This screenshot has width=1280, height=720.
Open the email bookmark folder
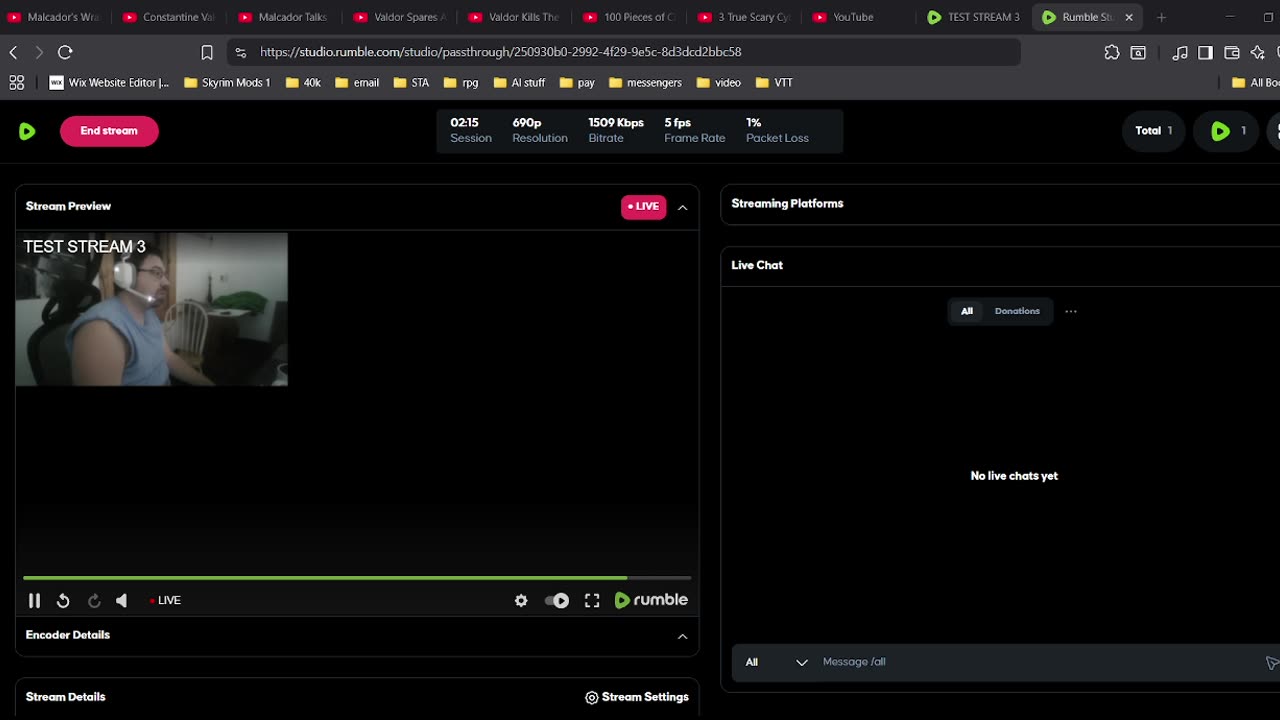pos(357,83)
